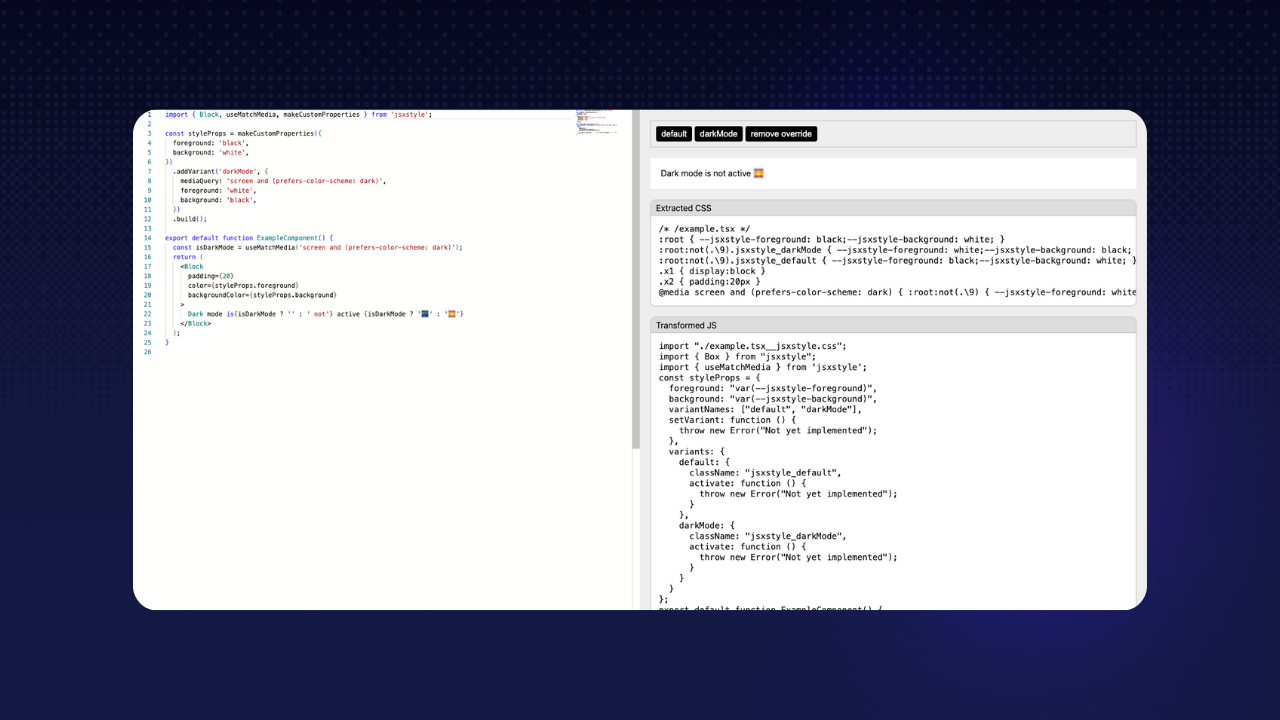
Task: Click the backgroundColor={styleProps.background} line
Action: [262, 295]
